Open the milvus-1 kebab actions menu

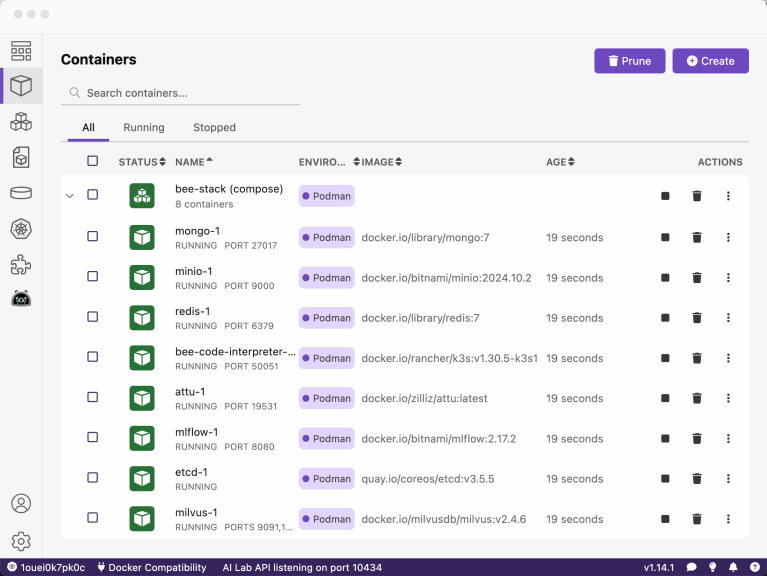click(x=728, y=519)
